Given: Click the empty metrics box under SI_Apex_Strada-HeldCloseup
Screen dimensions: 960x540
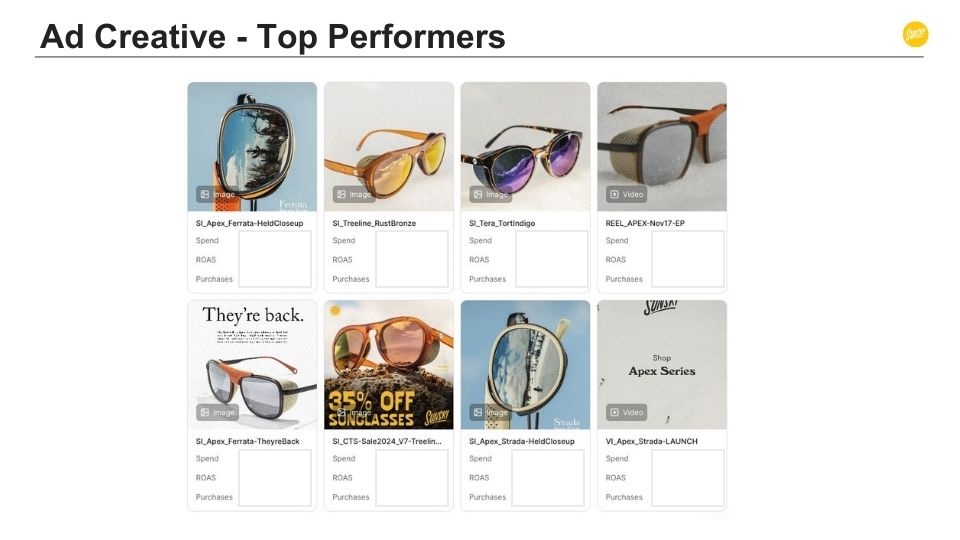Looking at the screenshot, I should (x=548, y=478).
